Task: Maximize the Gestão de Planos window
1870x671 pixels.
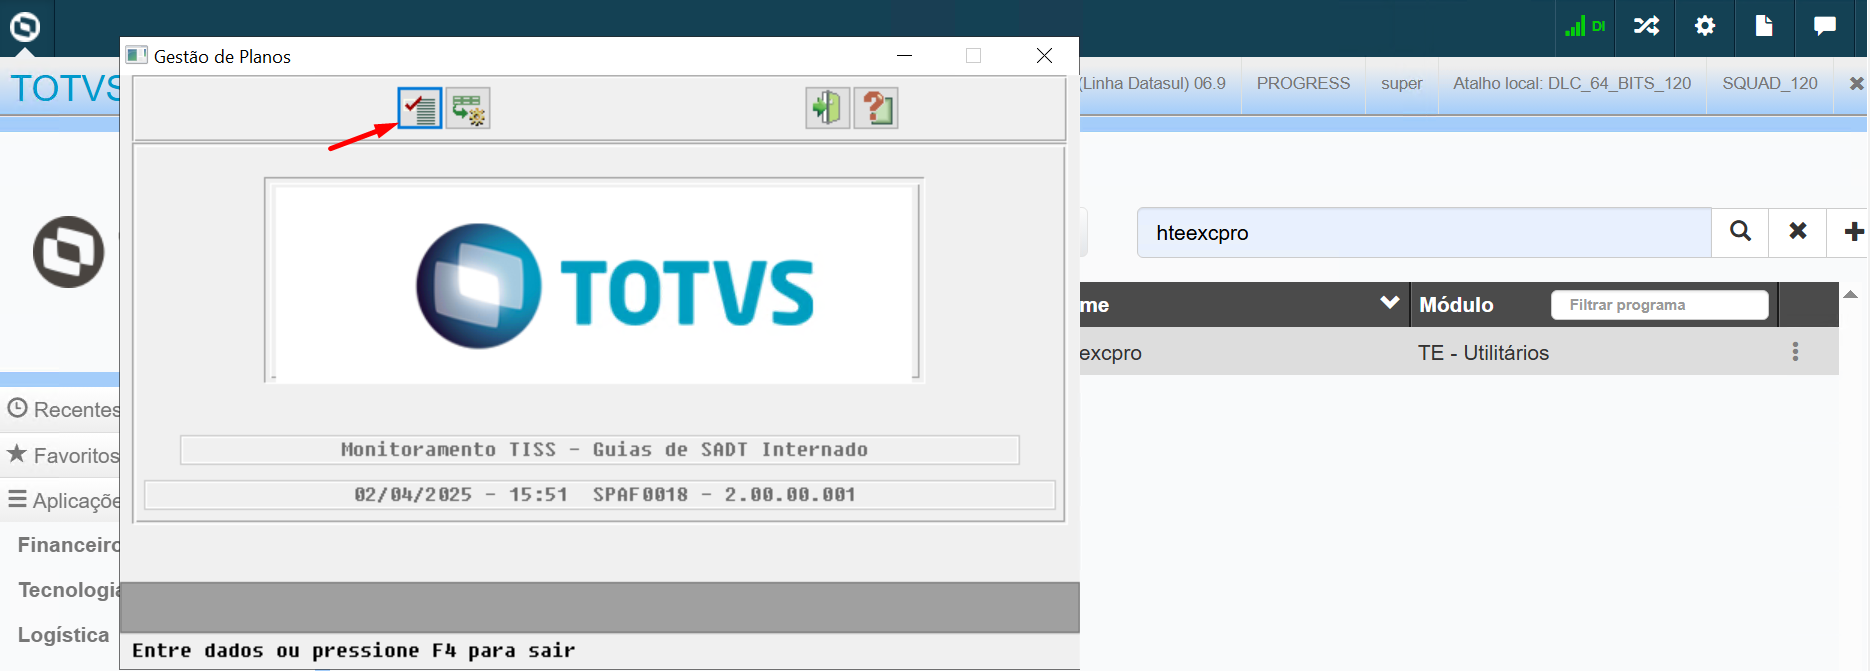Action: coord(973,56)
